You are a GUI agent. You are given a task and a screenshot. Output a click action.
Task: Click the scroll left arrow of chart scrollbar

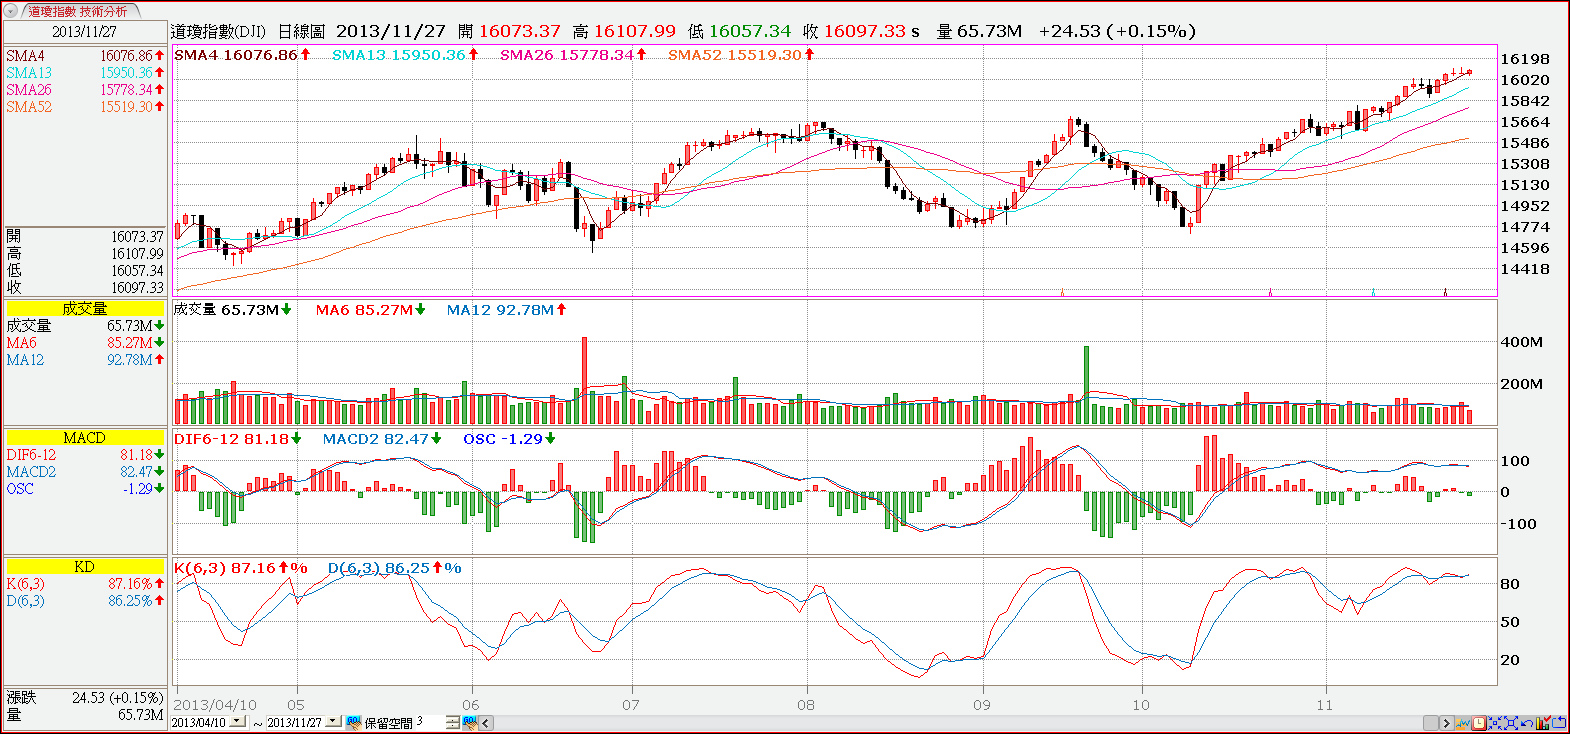click(486, 722)
